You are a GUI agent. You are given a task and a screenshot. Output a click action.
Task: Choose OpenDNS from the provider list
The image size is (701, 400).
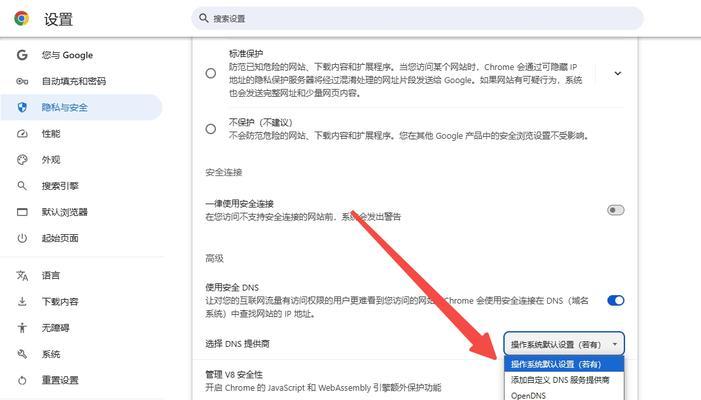coord(564,395)
